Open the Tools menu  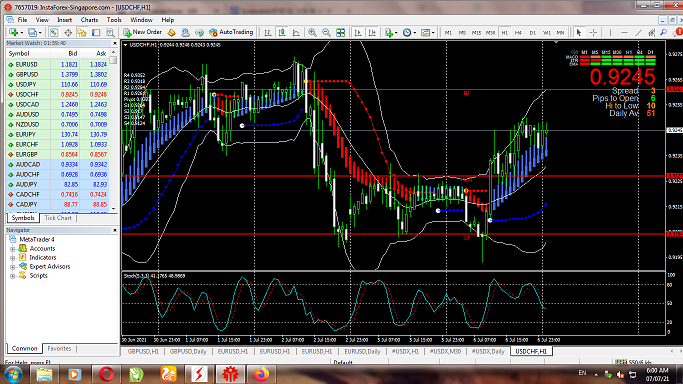pos(114,20)
